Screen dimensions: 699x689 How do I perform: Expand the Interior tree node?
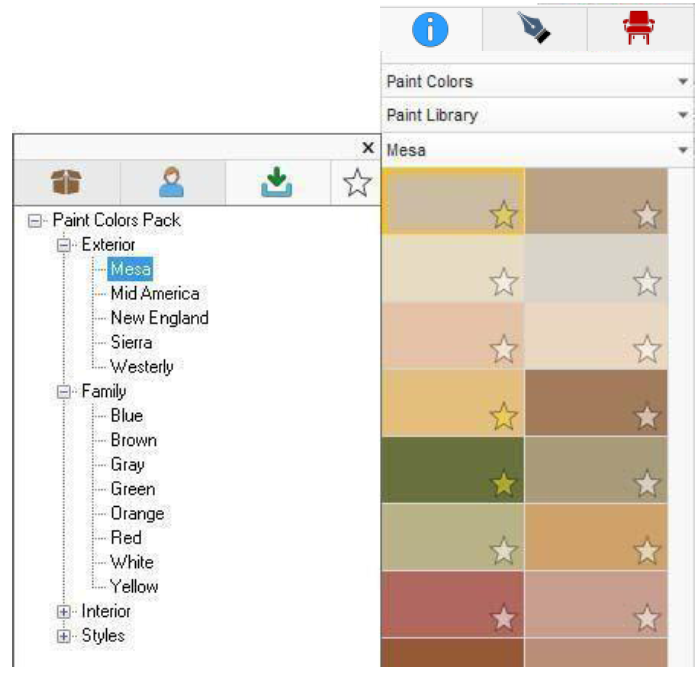click(63, 612)
